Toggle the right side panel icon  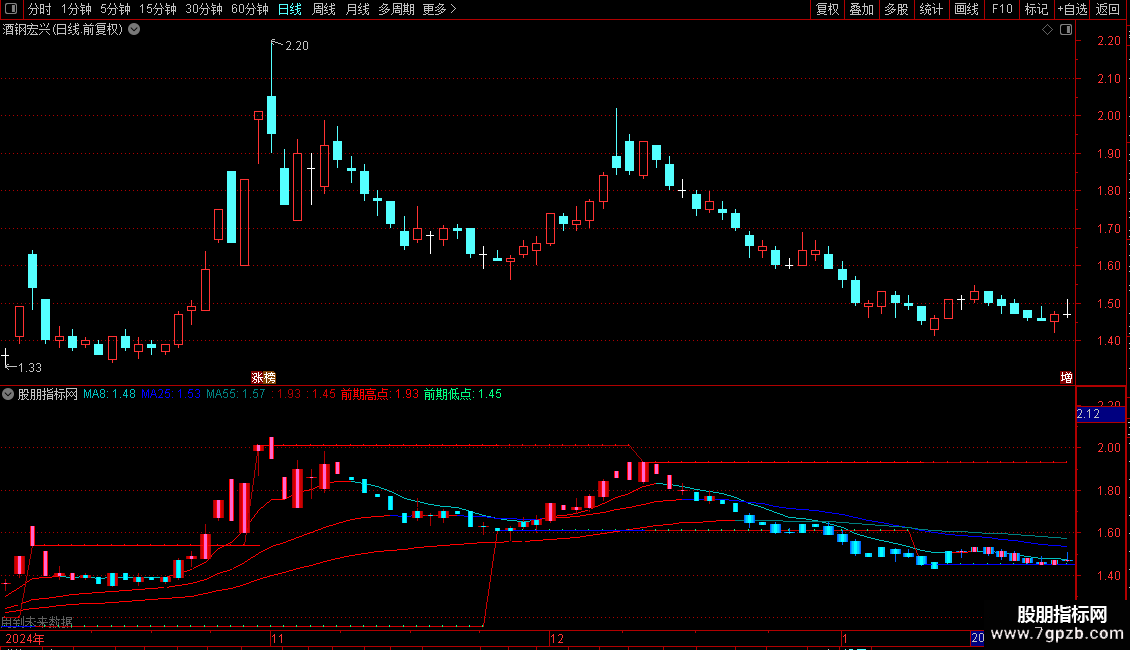click(x=1066, y=30)
